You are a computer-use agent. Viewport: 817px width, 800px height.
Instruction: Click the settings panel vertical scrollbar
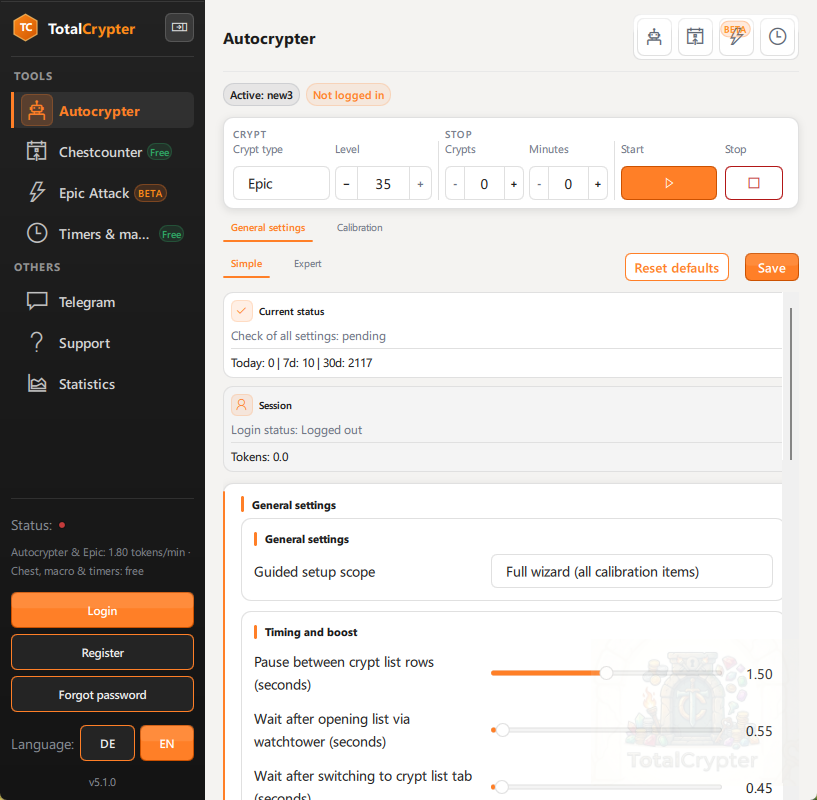pos(790,384)
